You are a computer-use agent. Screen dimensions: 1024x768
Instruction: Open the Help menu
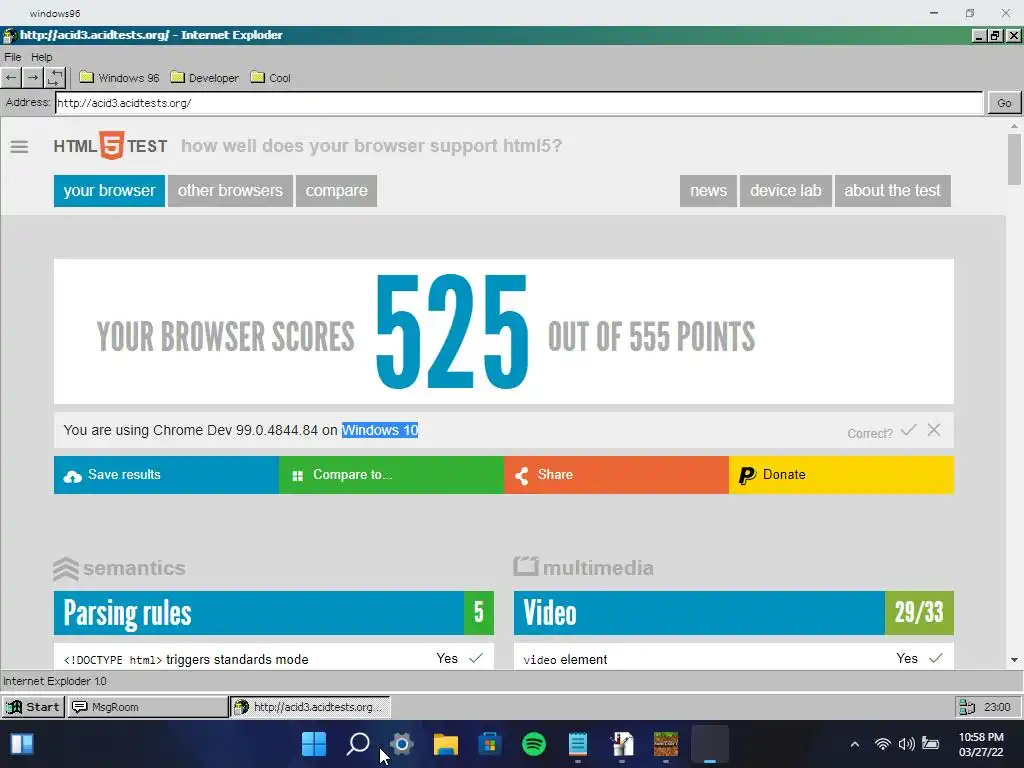[x=42, y=57]
